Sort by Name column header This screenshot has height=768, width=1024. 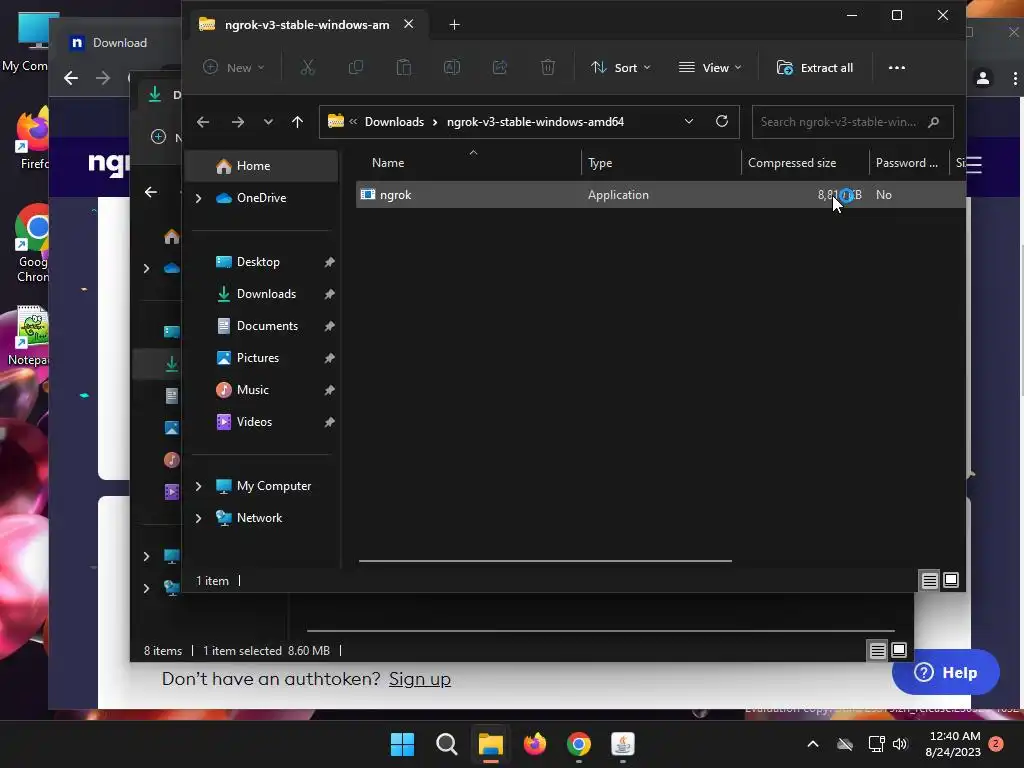point(388,163)
